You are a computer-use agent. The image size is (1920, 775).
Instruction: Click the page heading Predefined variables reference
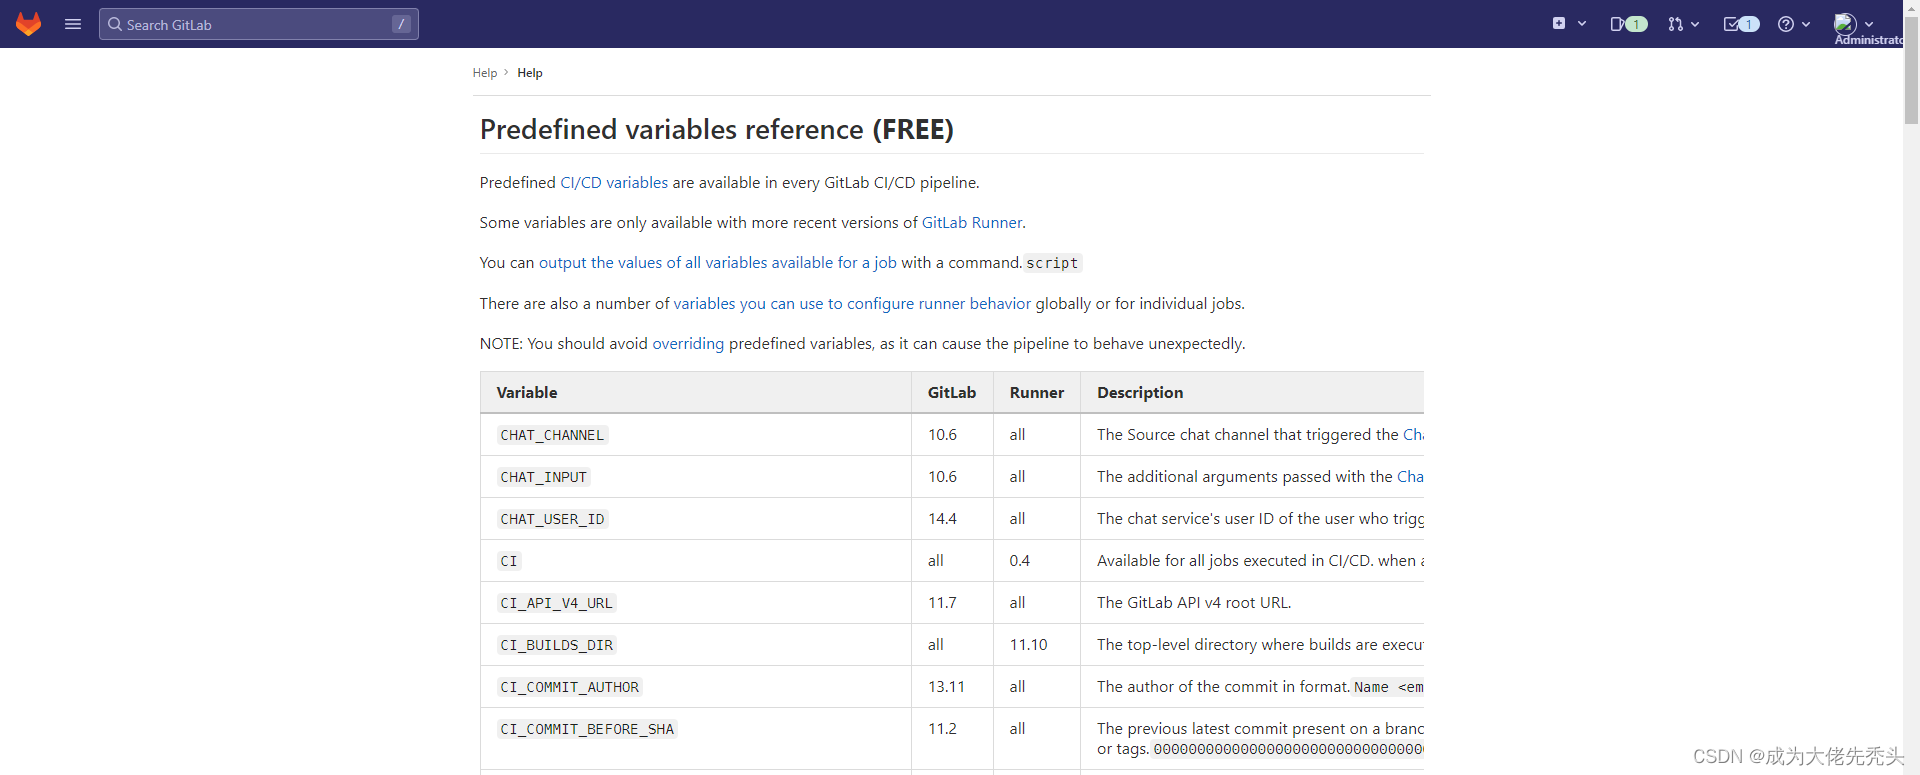pos(717,130)
